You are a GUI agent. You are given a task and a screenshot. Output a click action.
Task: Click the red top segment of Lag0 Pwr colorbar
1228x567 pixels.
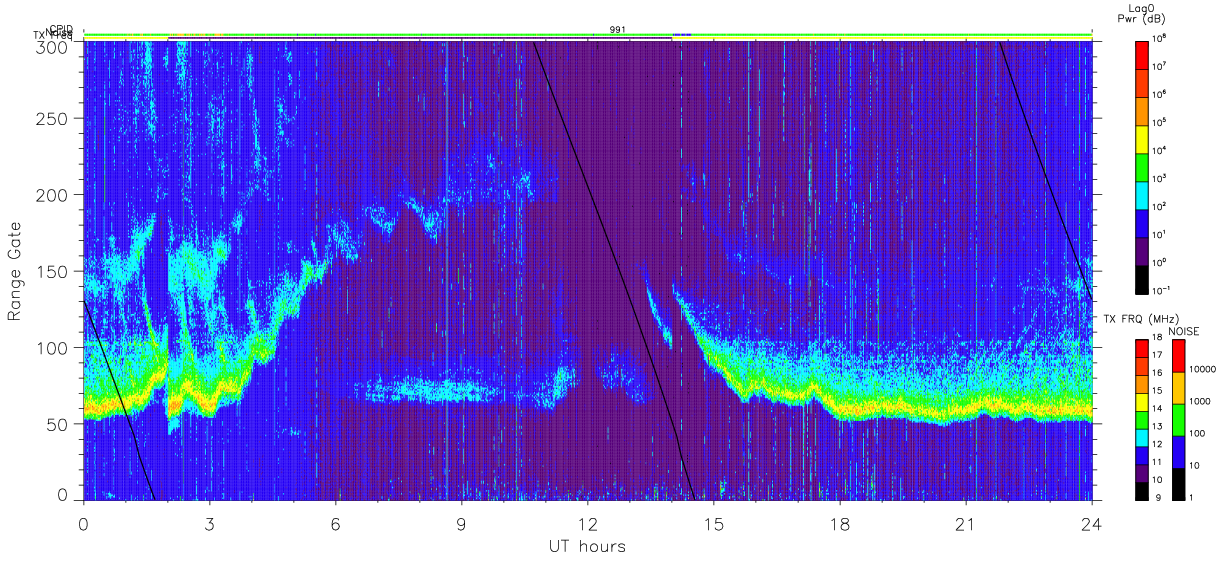tap(1142, 53)
